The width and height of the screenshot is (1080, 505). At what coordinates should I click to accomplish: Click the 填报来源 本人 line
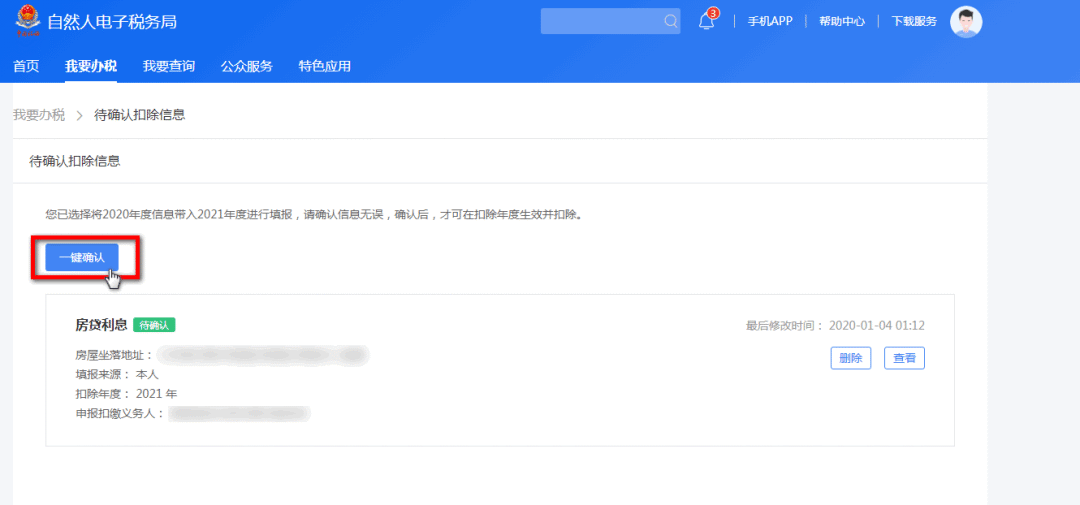pos(116,374)
